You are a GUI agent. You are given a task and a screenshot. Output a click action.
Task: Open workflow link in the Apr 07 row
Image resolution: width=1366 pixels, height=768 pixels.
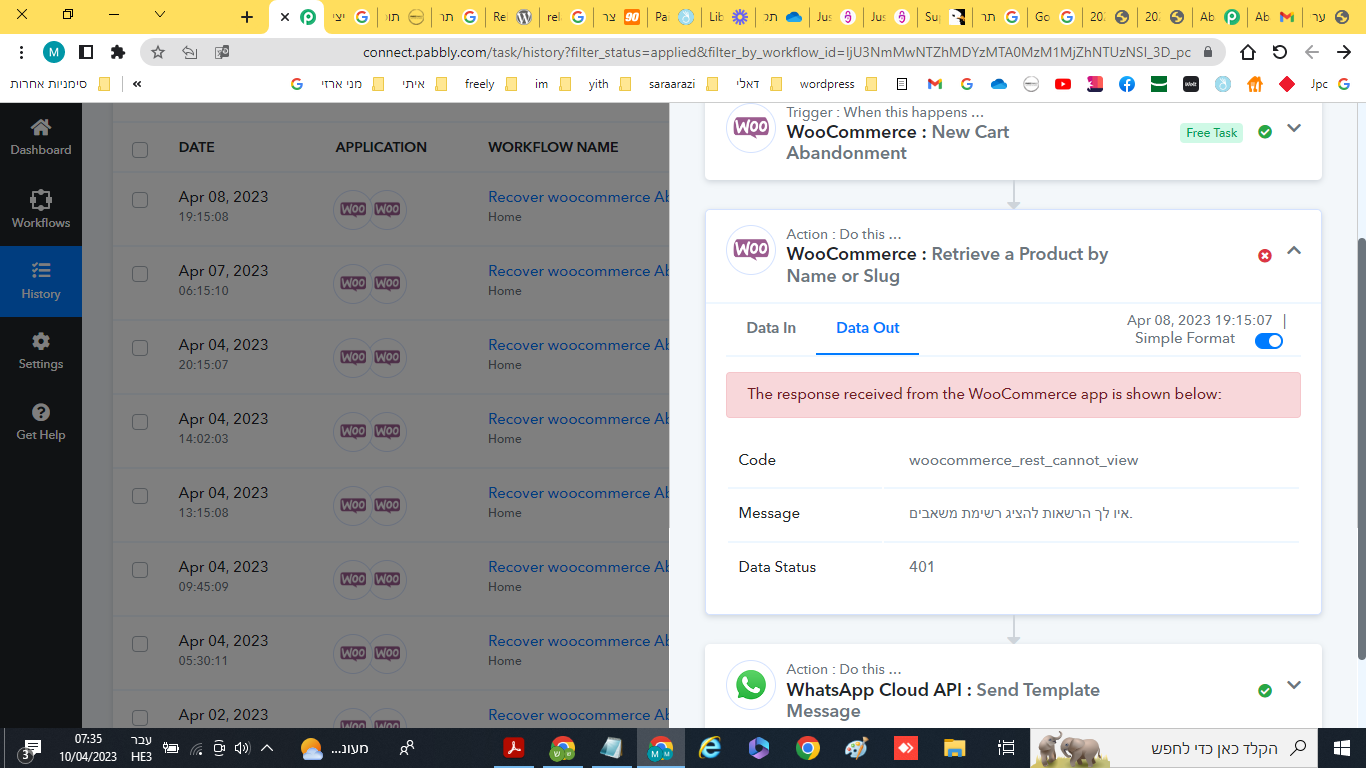coord(579,271)
